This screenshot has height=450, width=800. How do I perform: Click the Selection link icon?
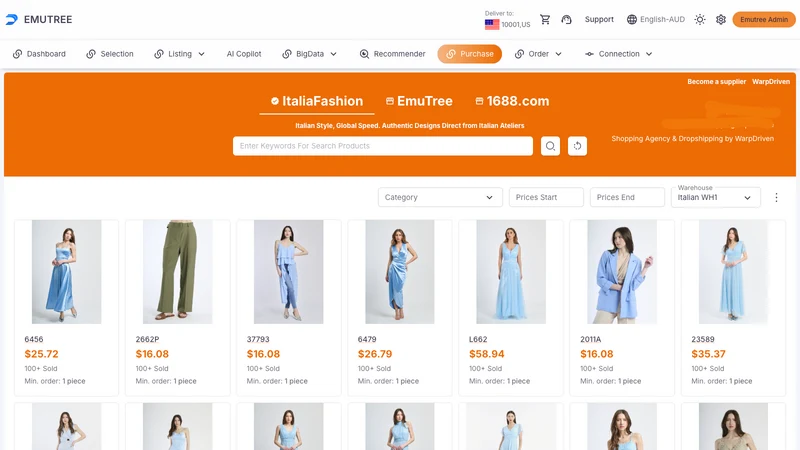pyautogui.click(x=91, y=54)
